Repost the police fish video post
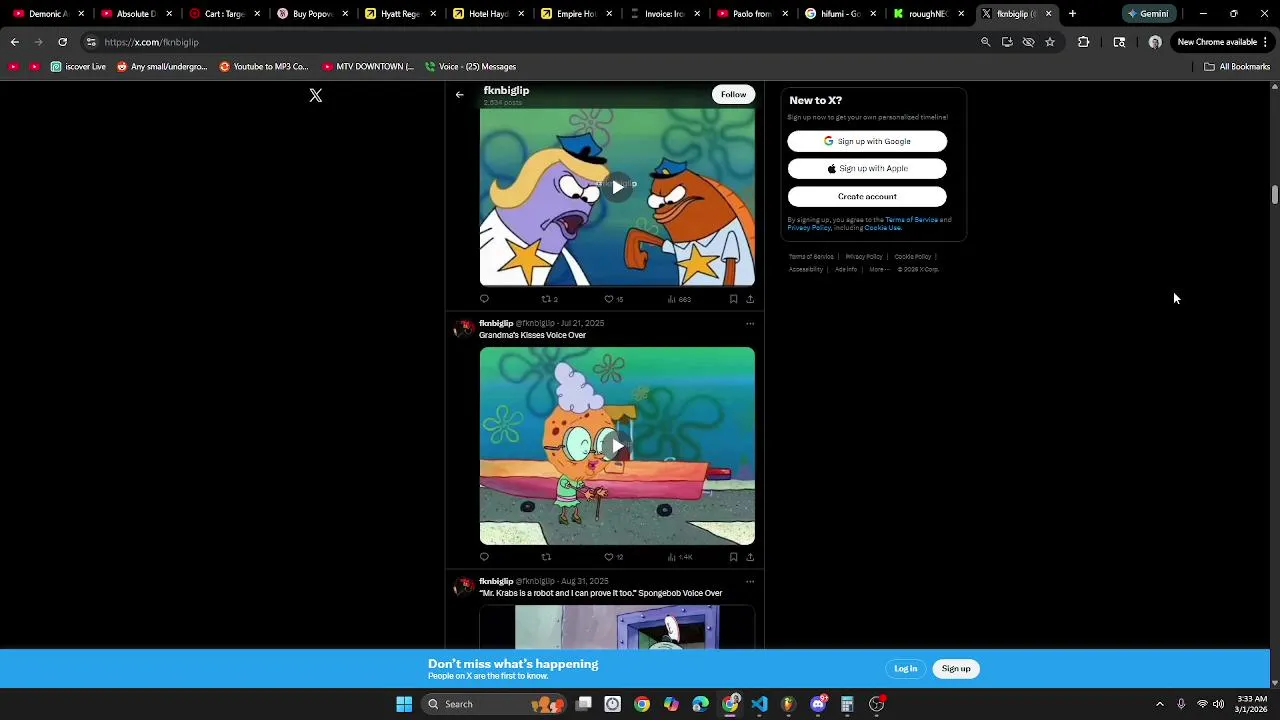Viewport: 1280px width, 720px height. click(x=549, y=299)
